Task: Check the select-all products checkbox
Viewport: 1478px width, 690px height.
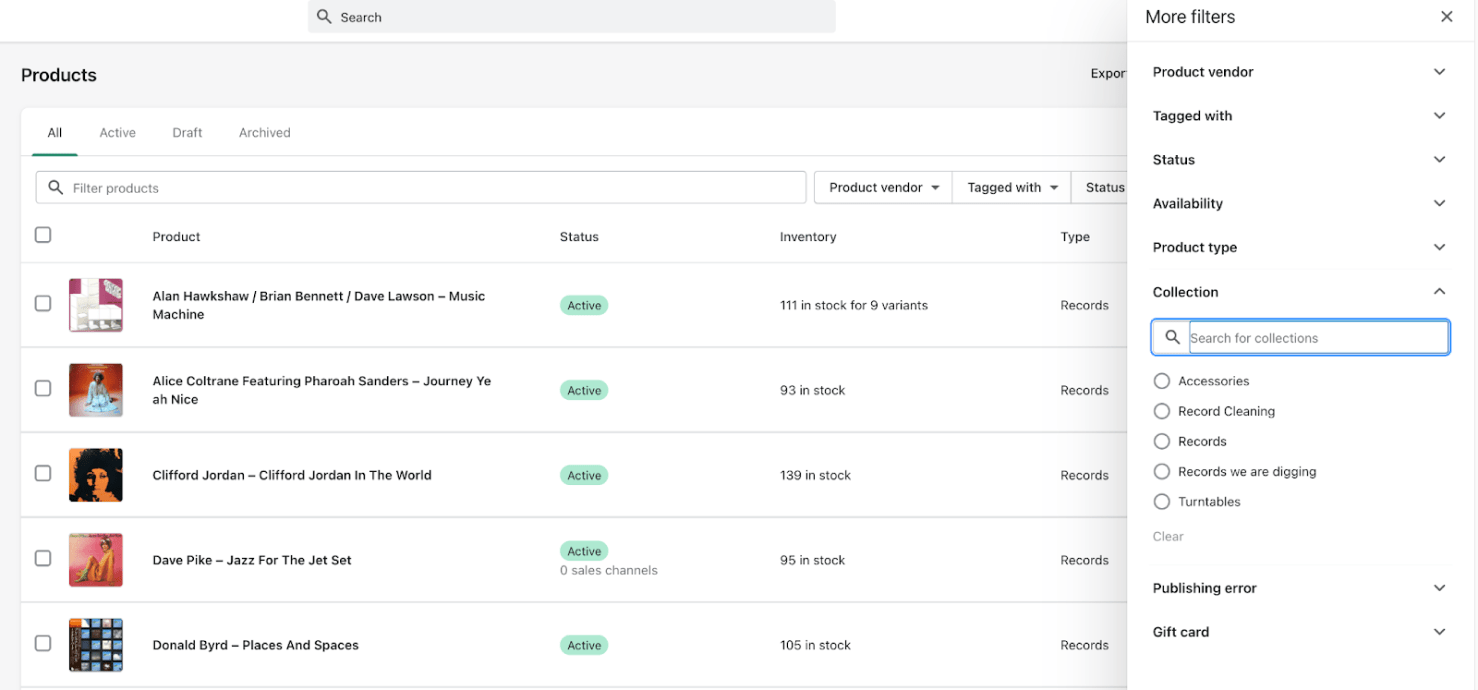Action: point(43,234)
